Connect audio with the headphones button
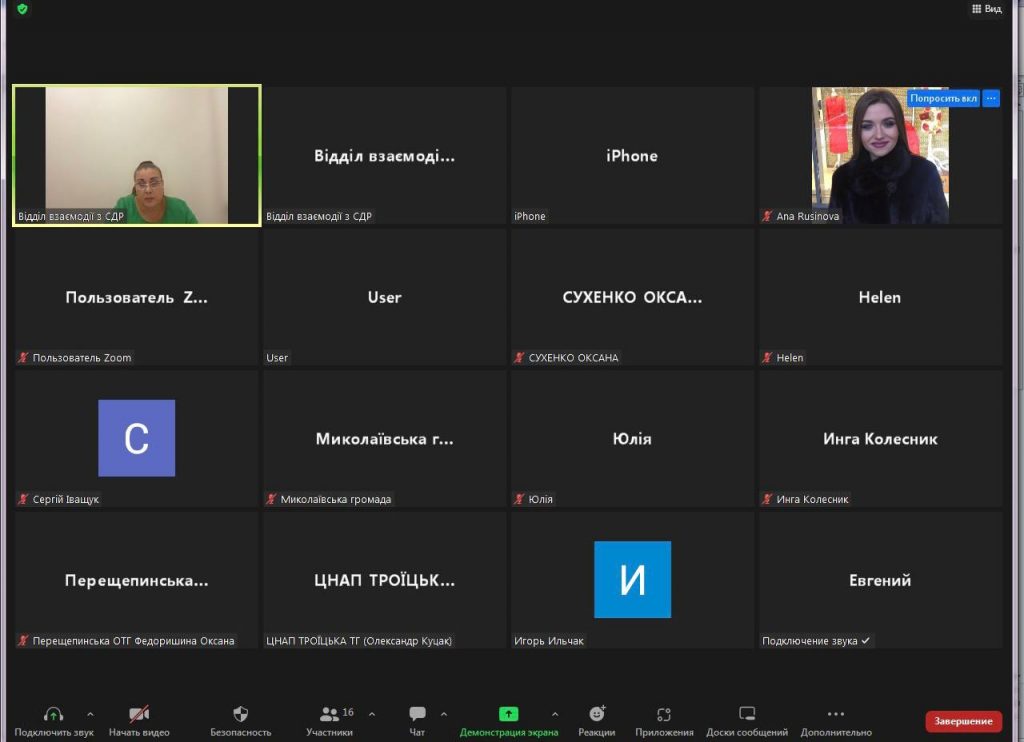Viewport: 1024px width, 742px height. (54, 714)
